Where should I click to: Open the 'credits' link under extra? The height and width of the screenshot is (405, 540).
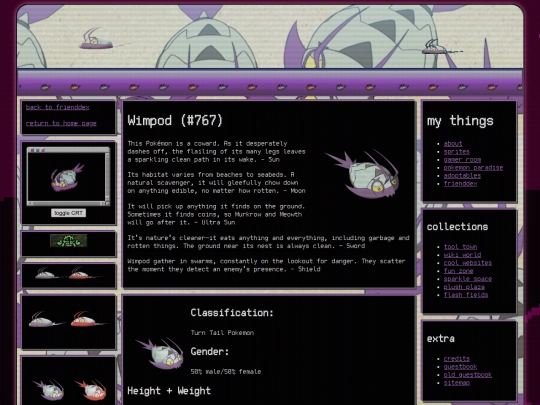pyautogui.click(x=456, y=359)
